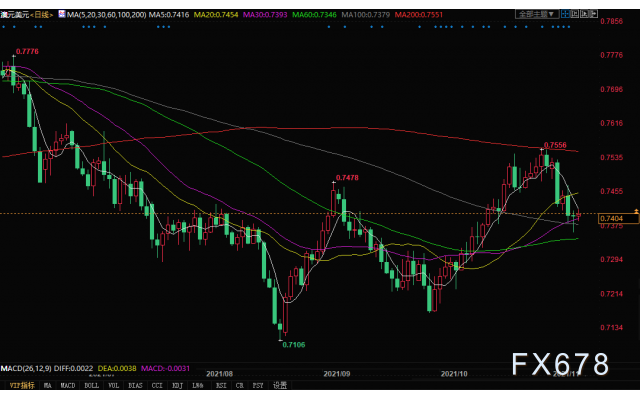
Task: Click the 0.7214 price axis label
Action: point(612,294)
